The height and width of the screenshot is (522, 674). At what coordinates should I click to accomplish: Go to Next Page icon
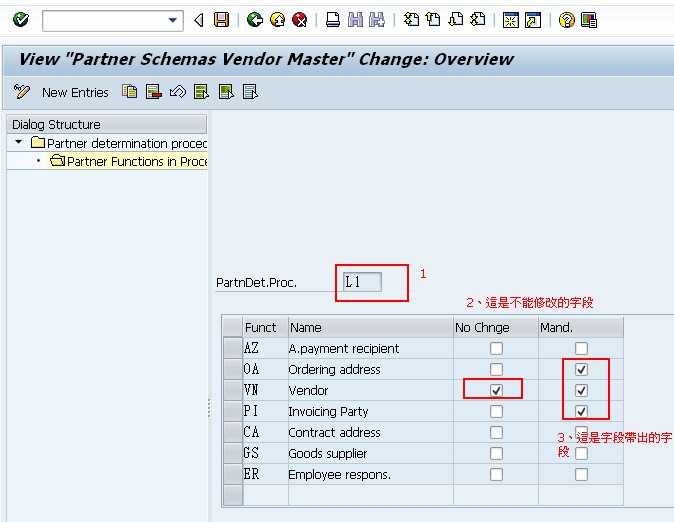(x=456, y=20)
